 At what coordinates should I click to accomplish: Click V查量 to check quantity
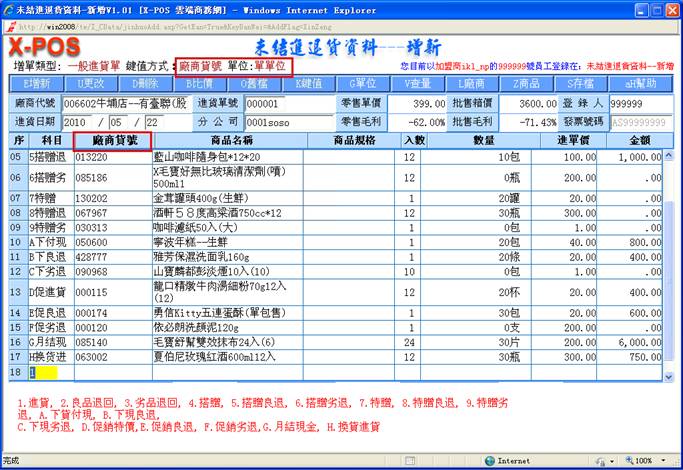(418, 83)
